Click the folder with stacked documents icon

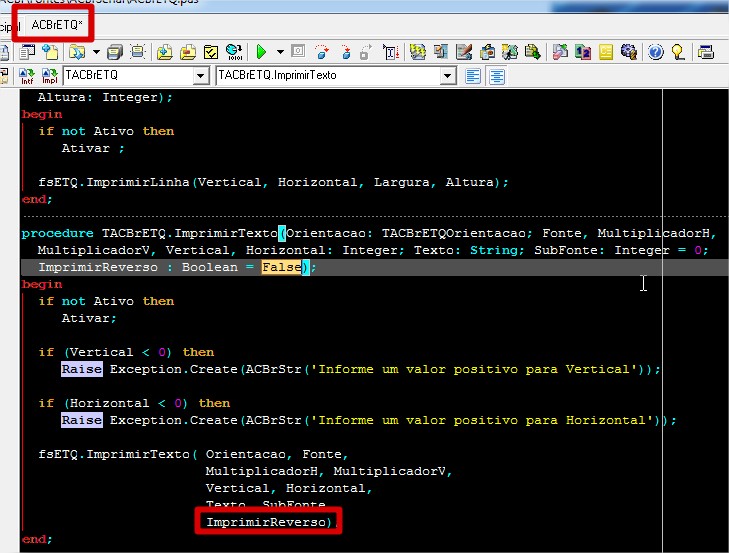pyautogui.click(x=487, y=52)
